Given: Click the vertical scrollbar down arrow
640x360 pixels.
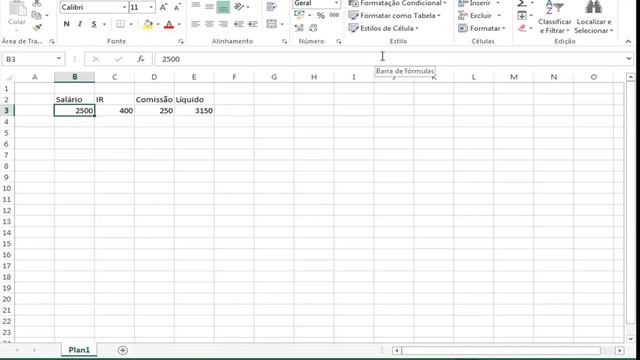Looking at the screenshot, I should pos(631,339).
